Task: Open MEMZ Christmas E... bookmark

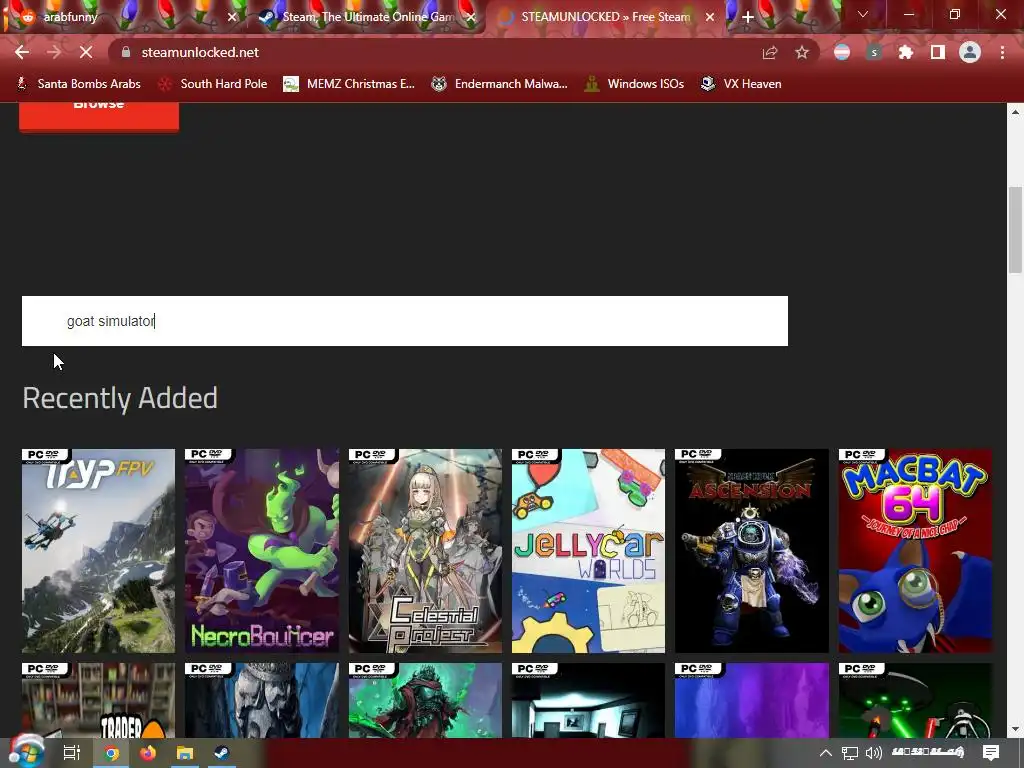Action: click(349, 84)
